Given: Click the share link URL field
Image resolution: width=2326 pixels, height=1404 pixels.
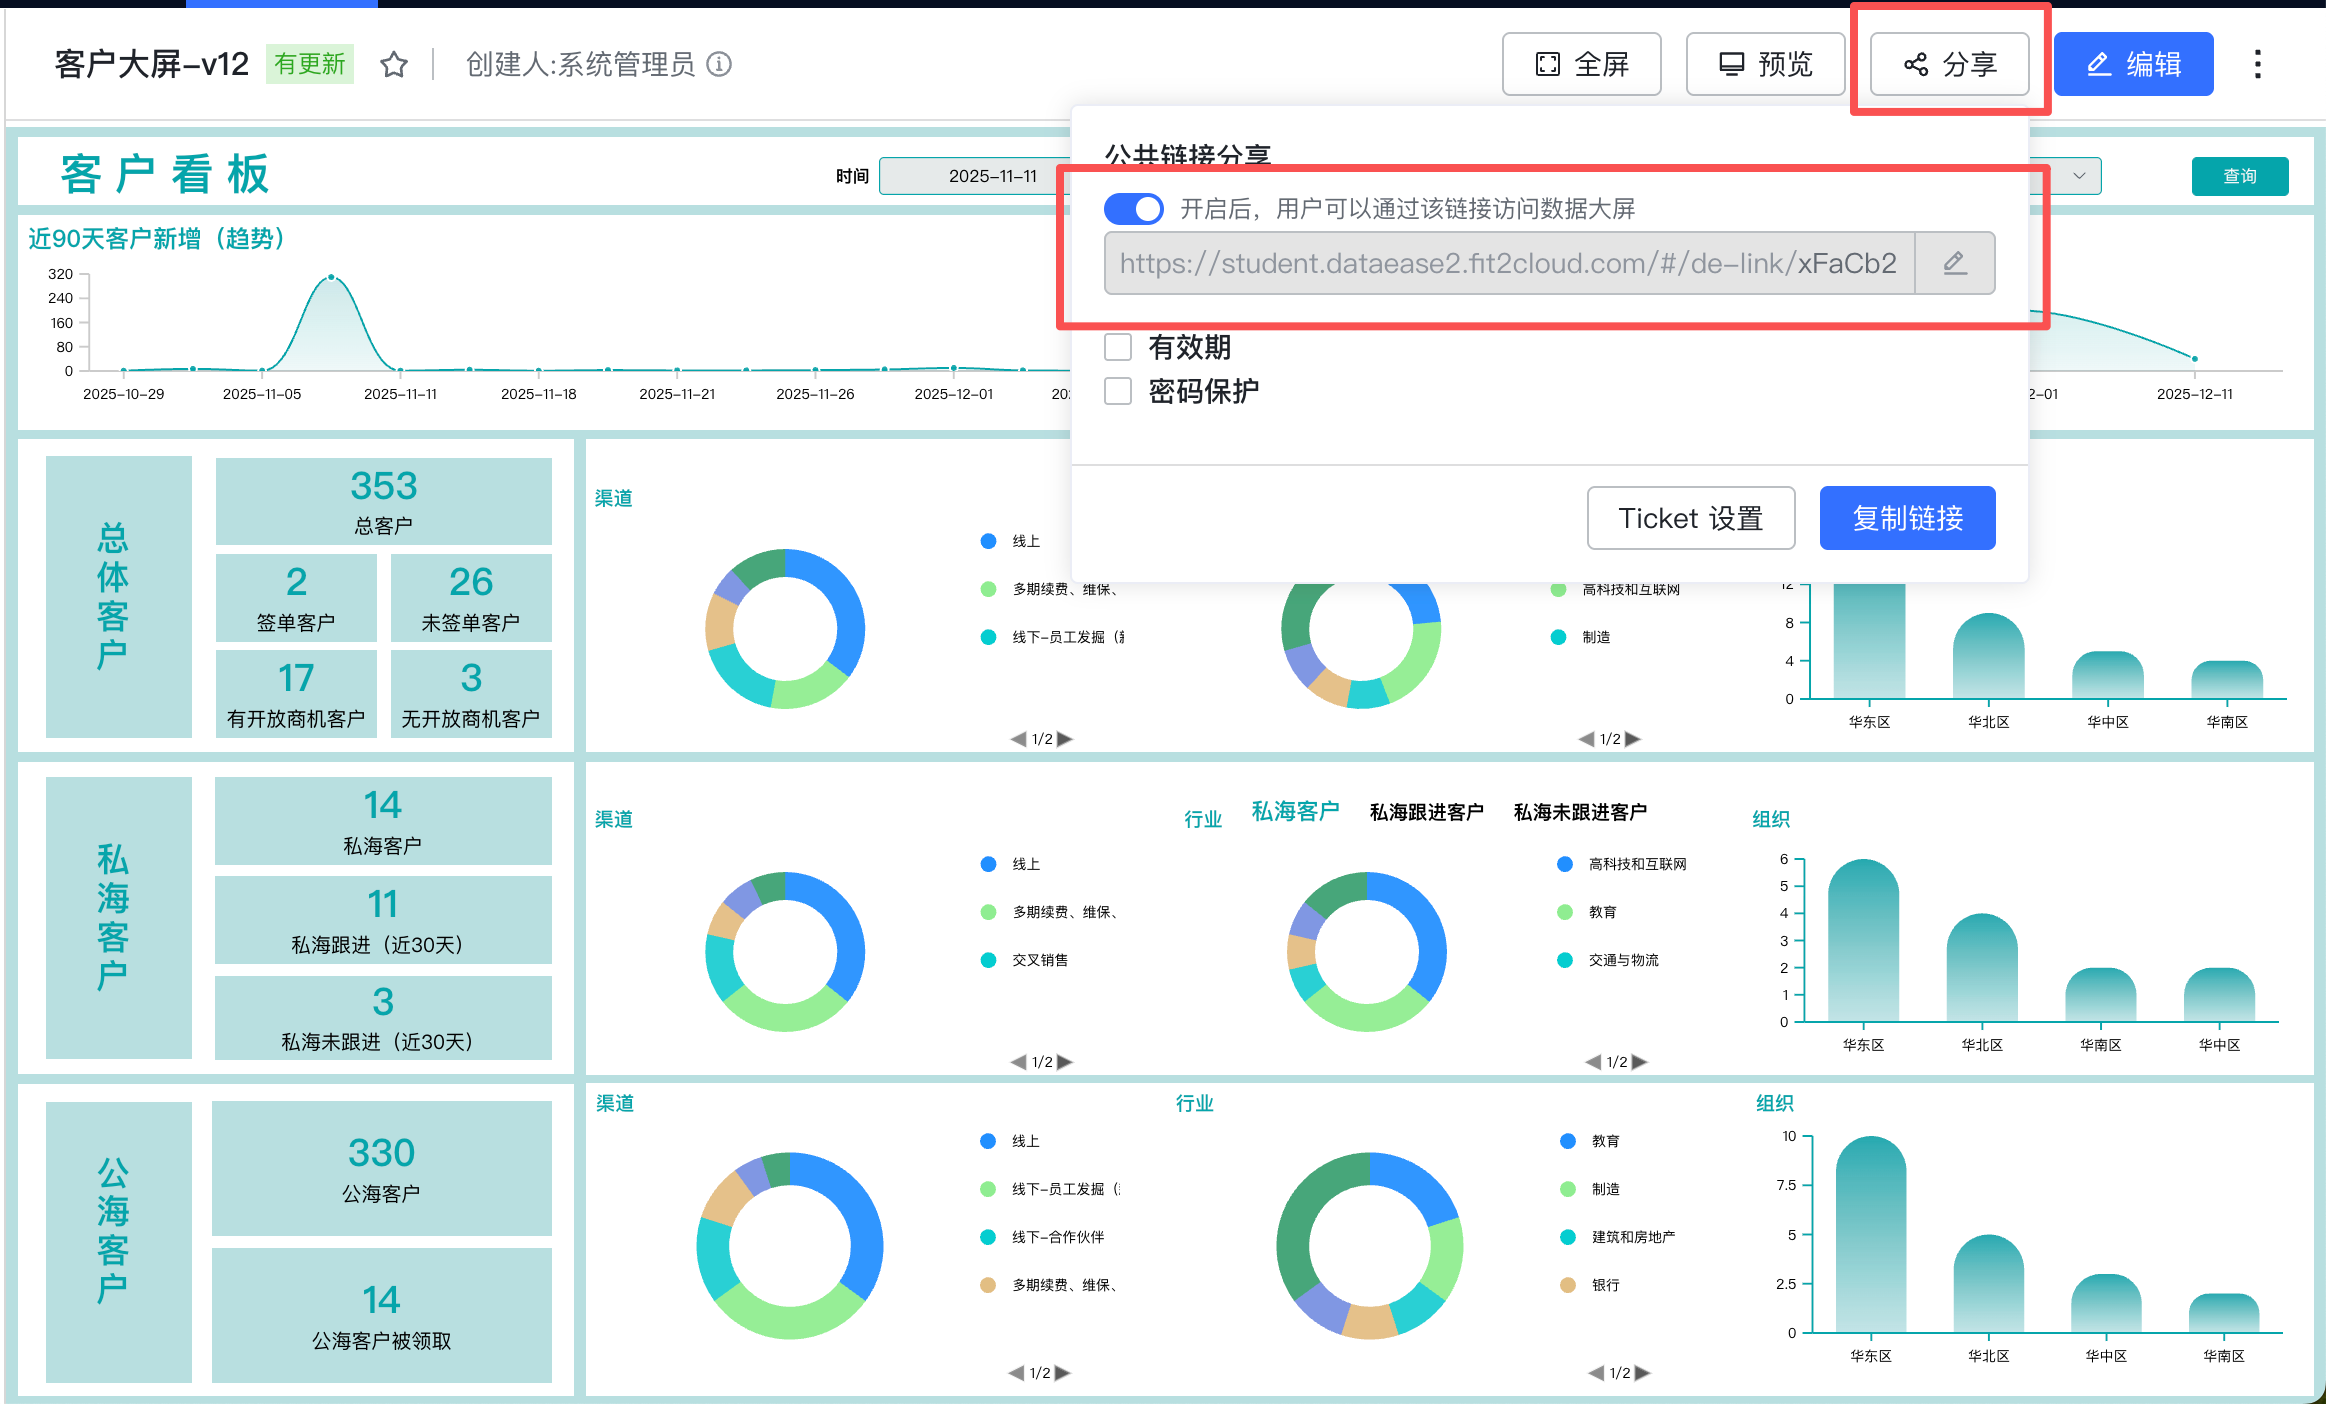Looking at the screenshot, I should 1508,263.
